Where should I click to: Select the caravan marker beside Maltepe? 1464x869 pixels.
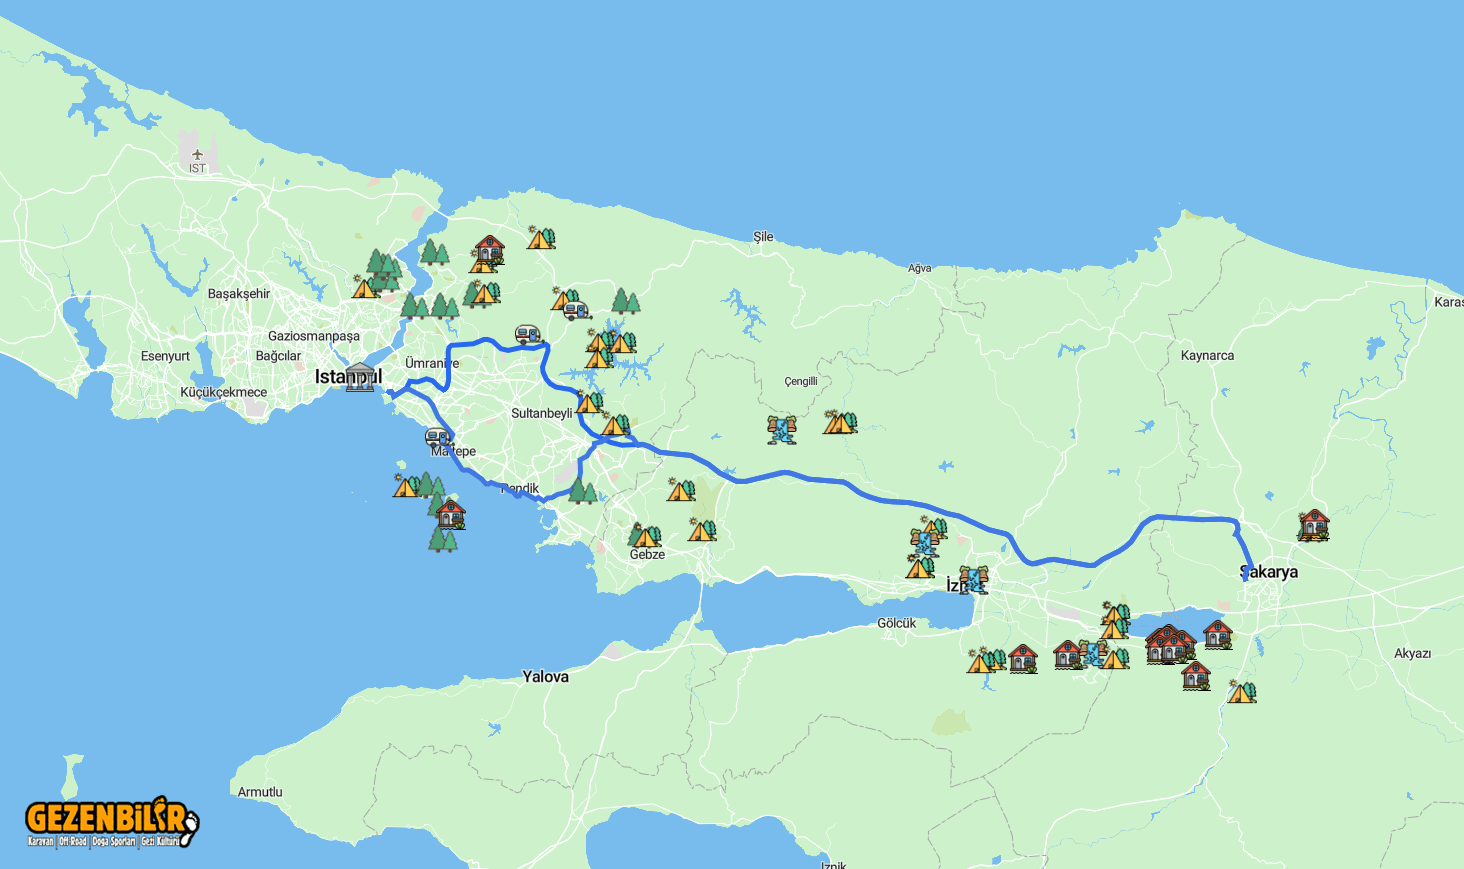pyautogui.click(x=438, y=437)
